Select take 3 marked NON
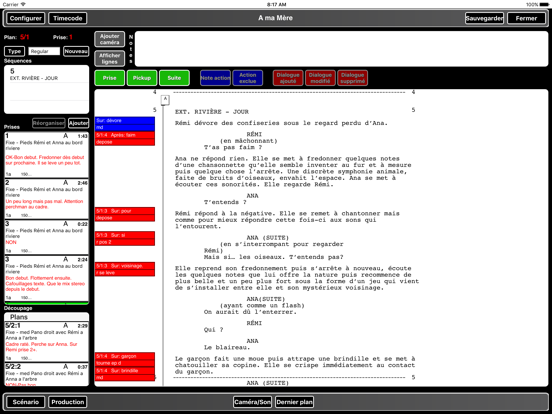The height and width of the screenshot is (414, 552). 46,237
